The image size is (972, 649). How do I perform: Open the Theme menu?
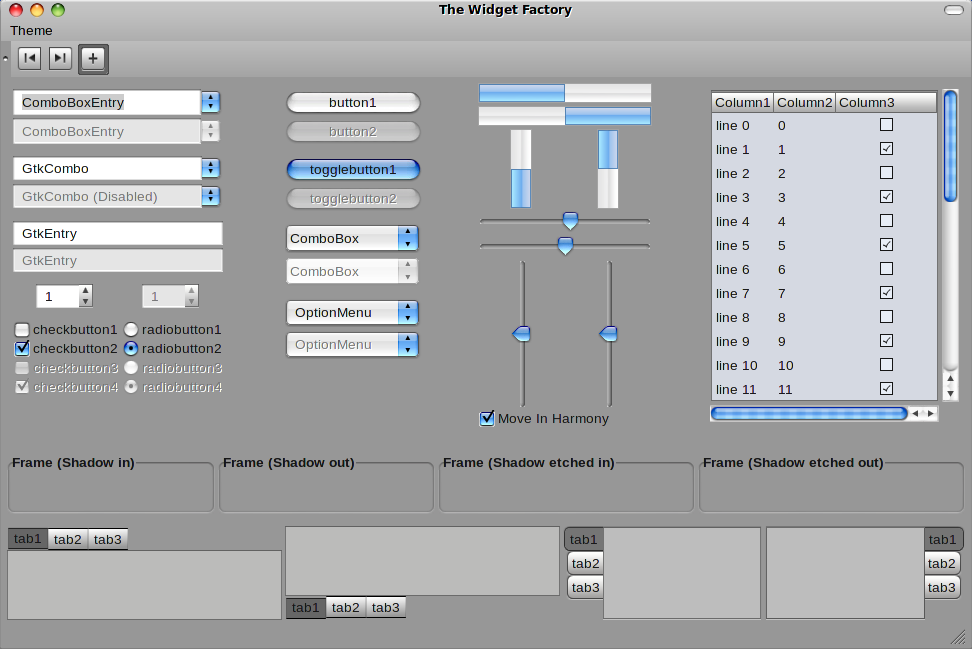click(x=31, y=31)
